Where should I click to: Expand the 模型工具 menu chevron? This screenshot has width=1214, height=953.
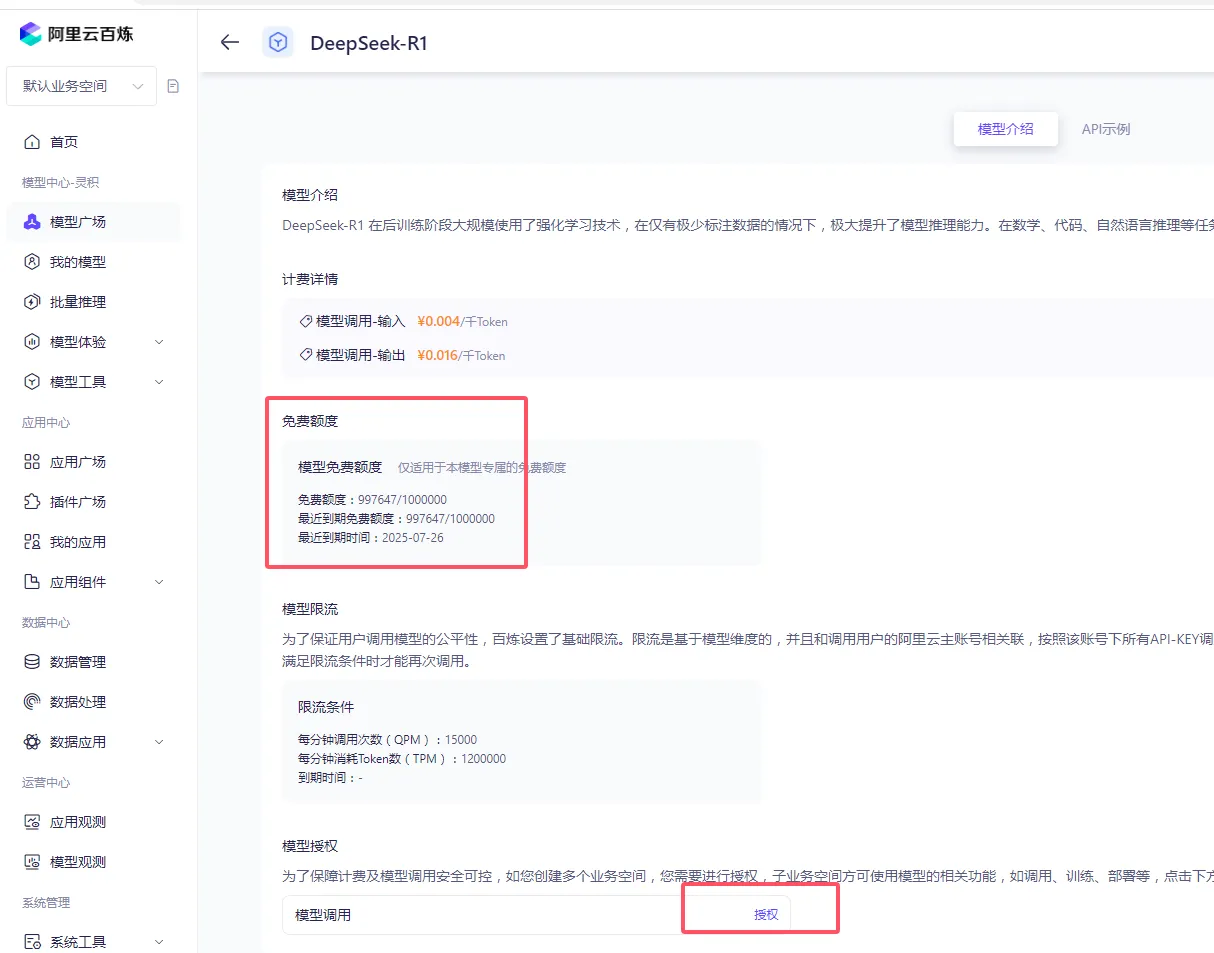(159, 382)
